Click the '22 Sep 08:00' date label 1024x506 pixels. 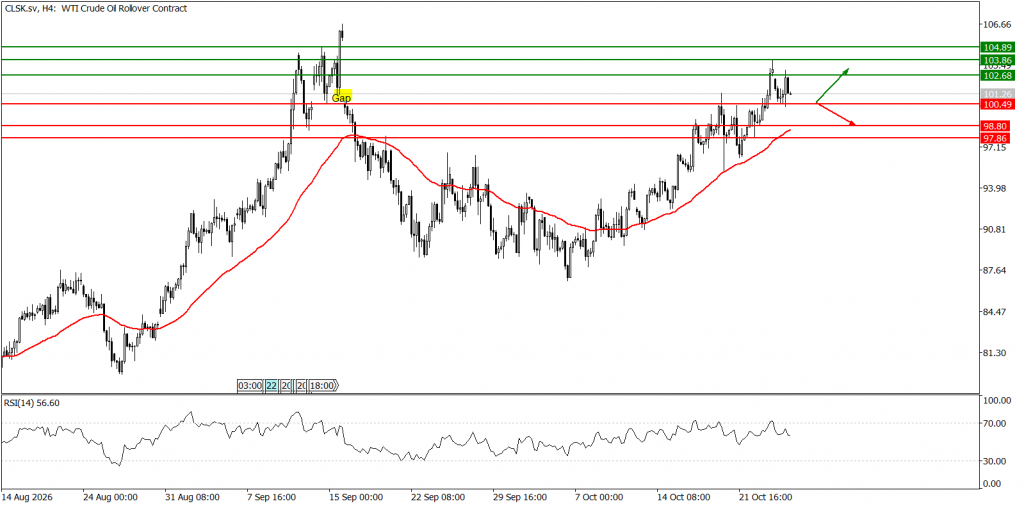coord(438,498)
